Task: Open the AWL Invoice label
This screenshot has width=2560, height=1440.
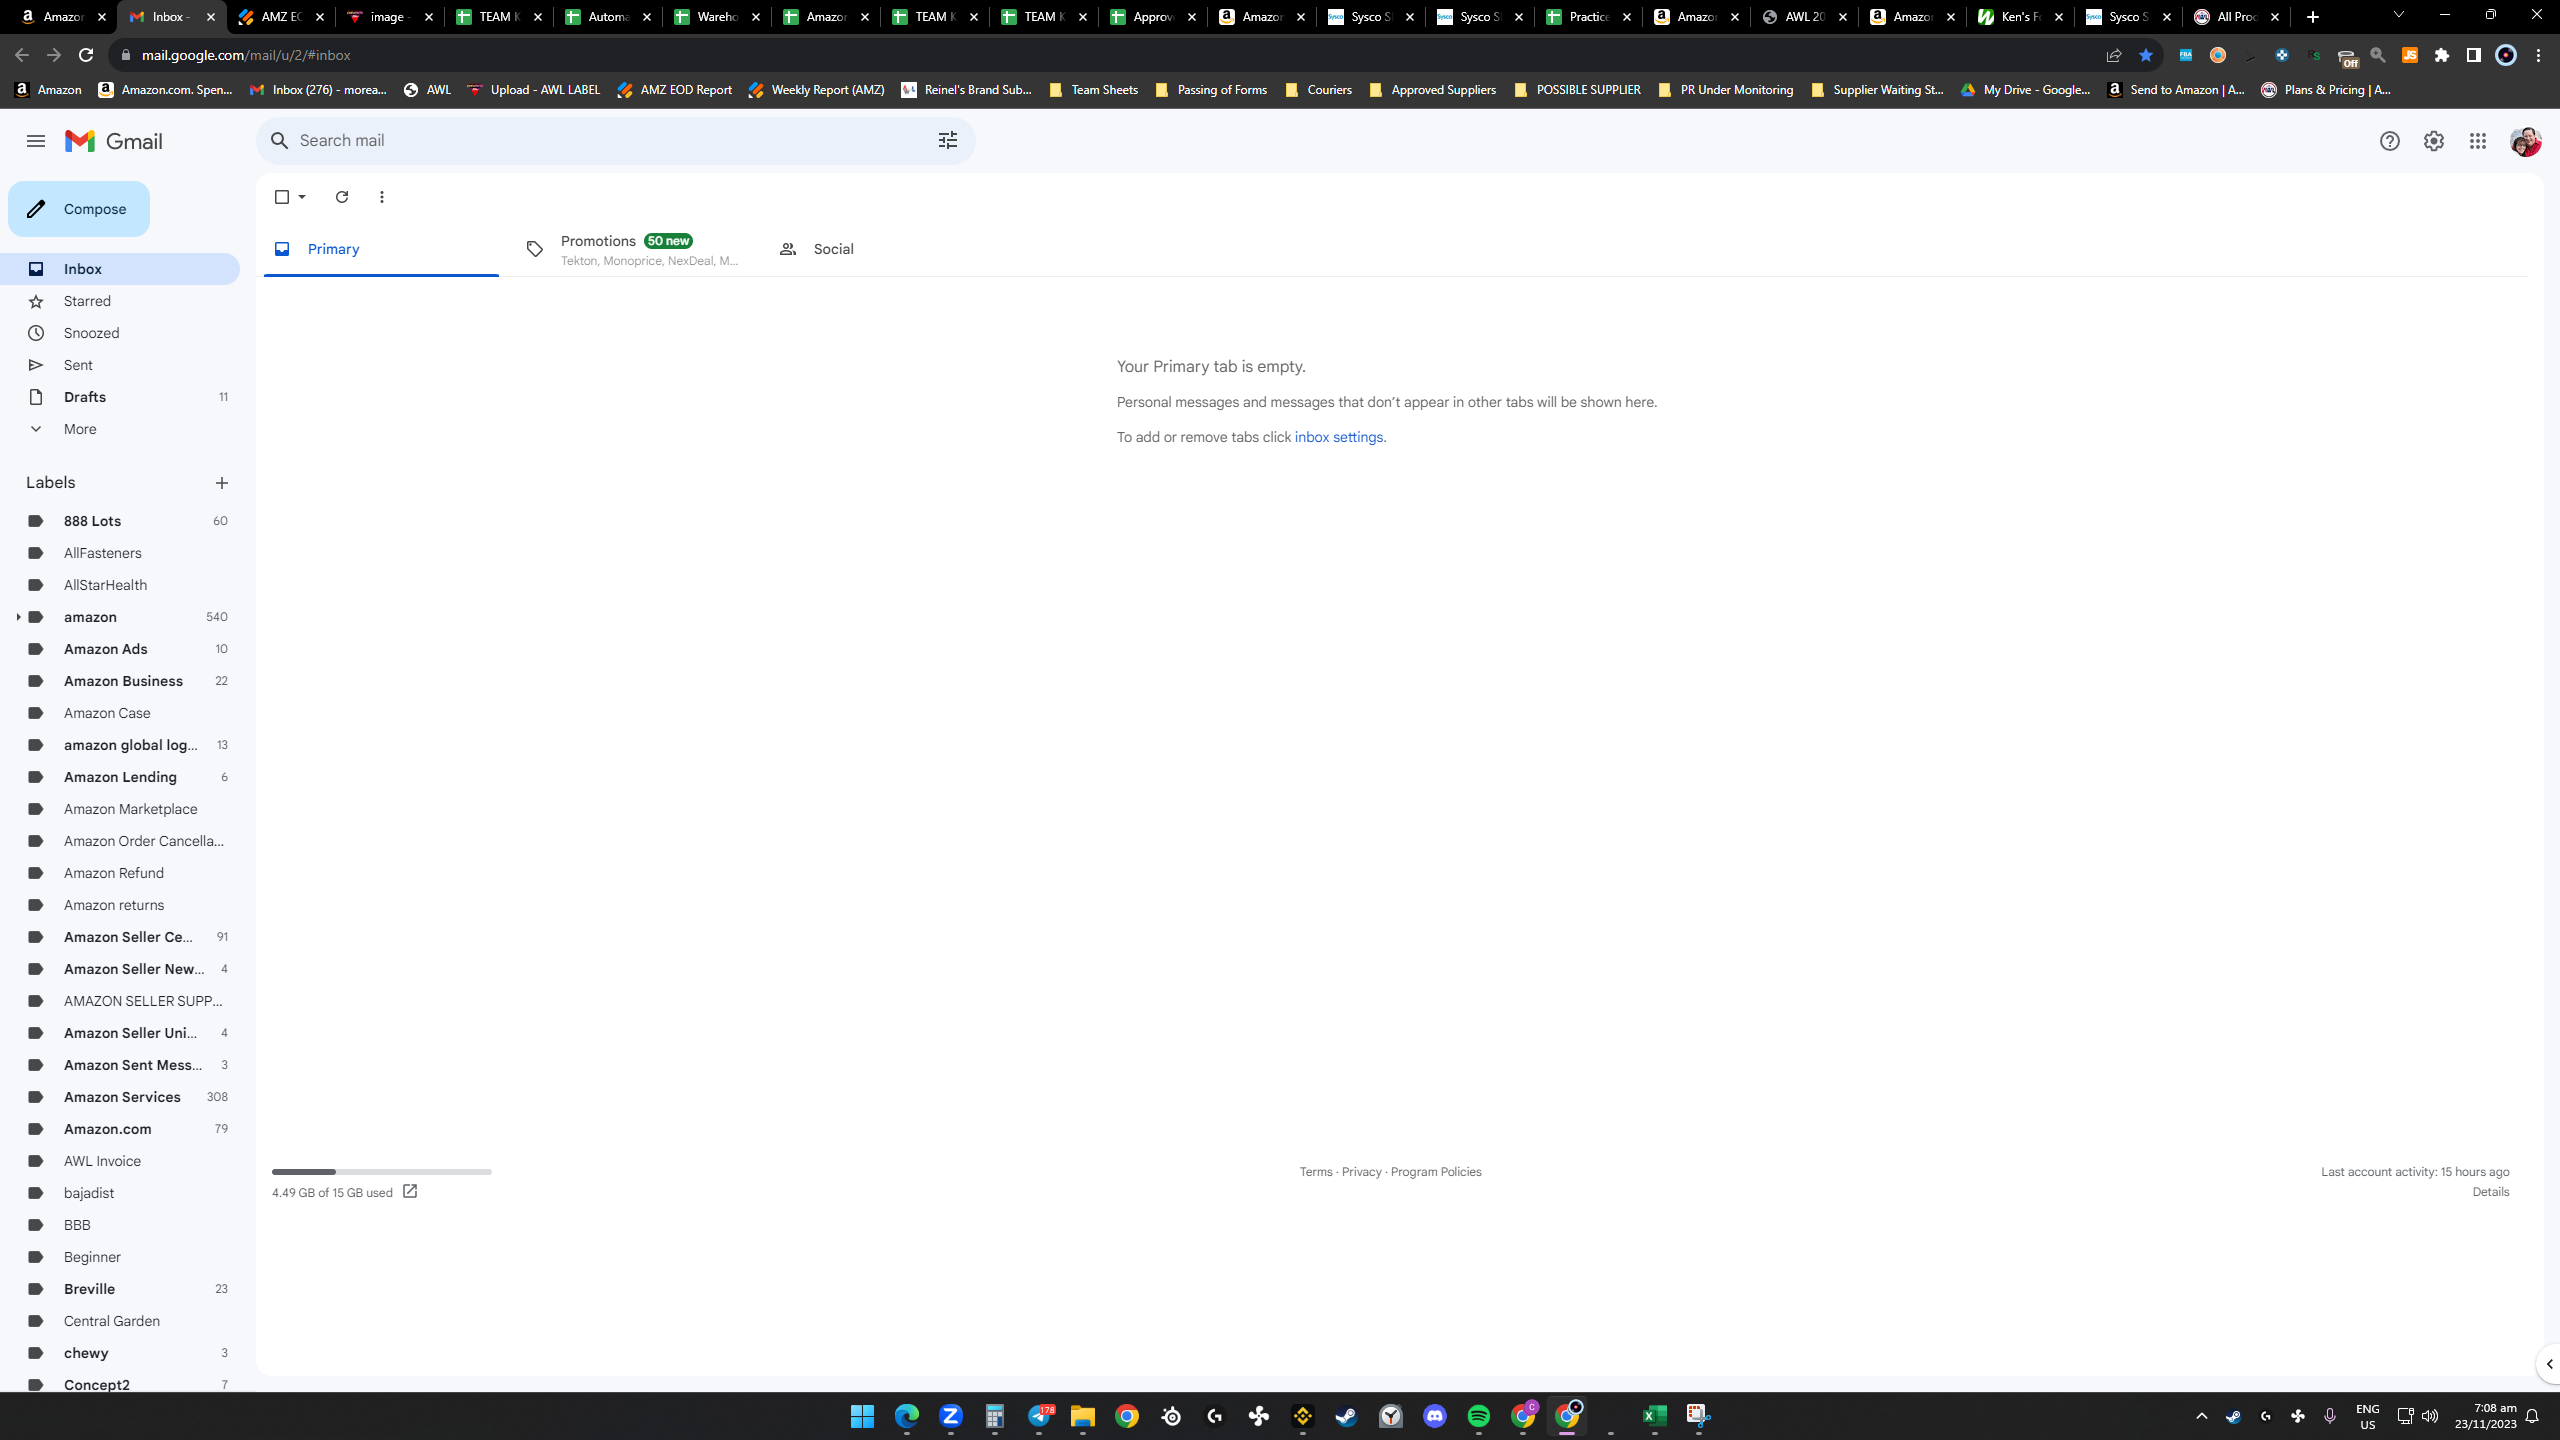Action: pyautogui.click(x=120, y=1161)
